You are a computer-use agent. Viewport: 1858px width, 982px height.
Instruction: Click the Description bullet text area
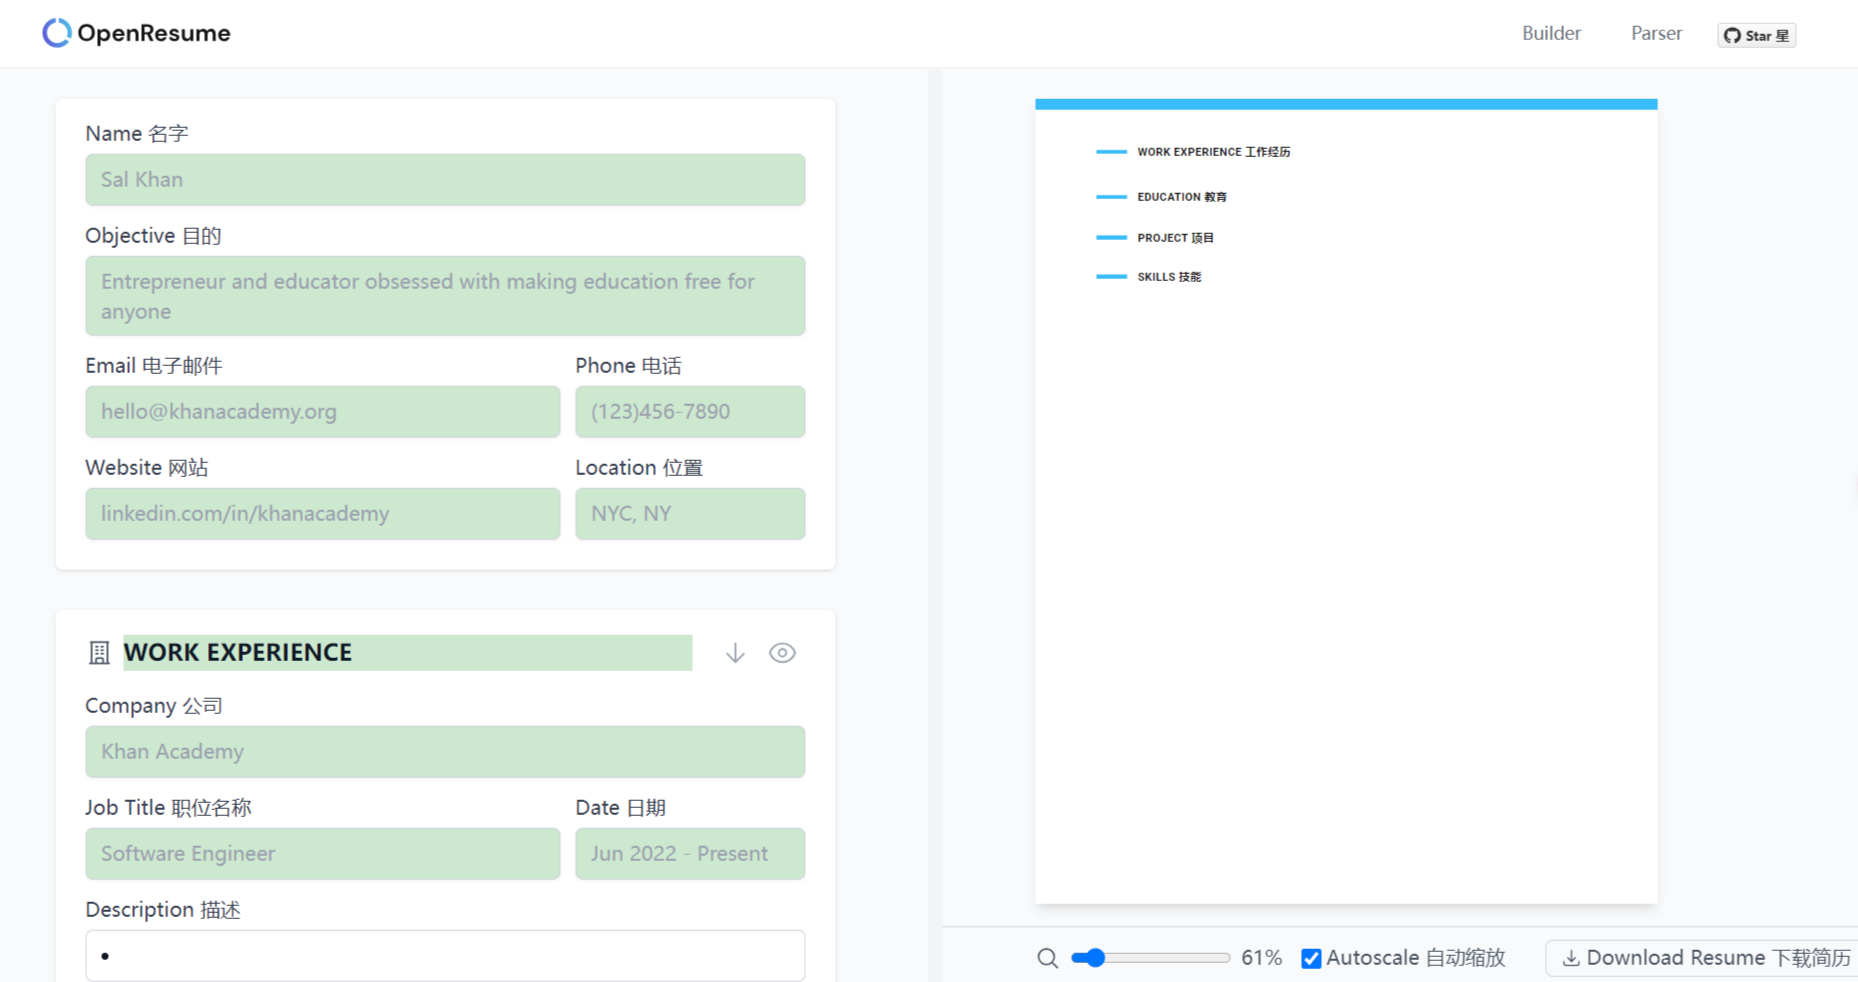click(x=445, y=956)
